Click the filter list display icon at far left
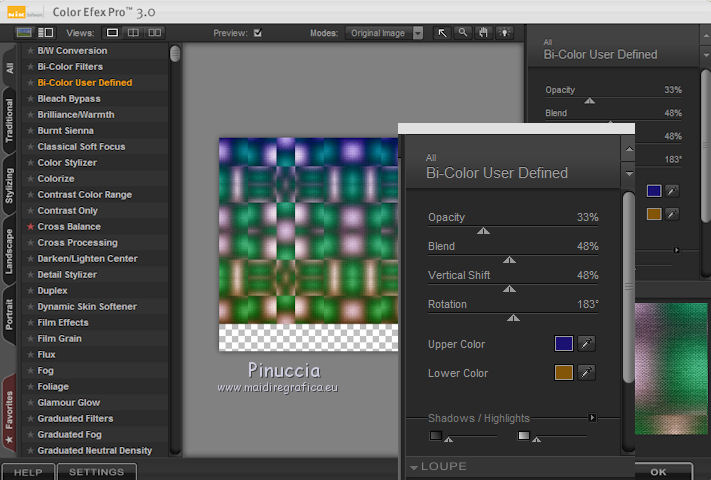Image resolution: width=711 pixels, height=480 pixels. [x=24, y=33]
